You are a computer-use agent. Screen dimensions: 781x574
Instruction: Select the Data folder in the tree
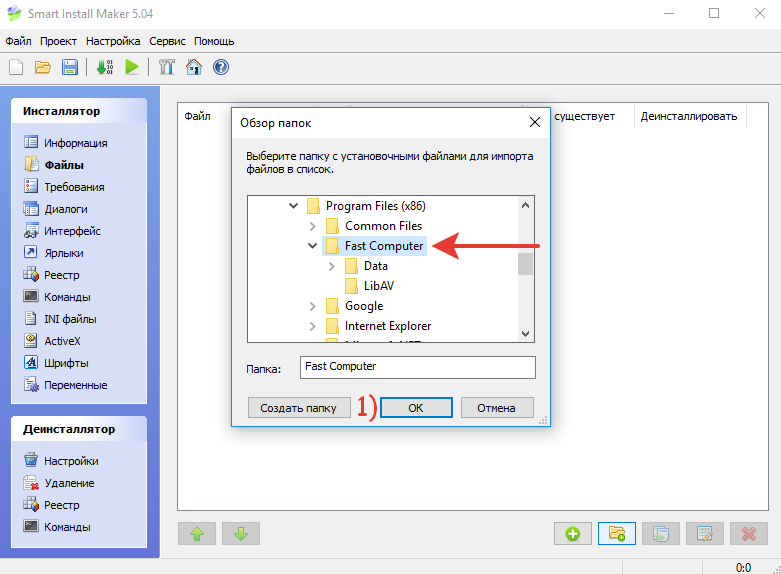click(376, 266)
